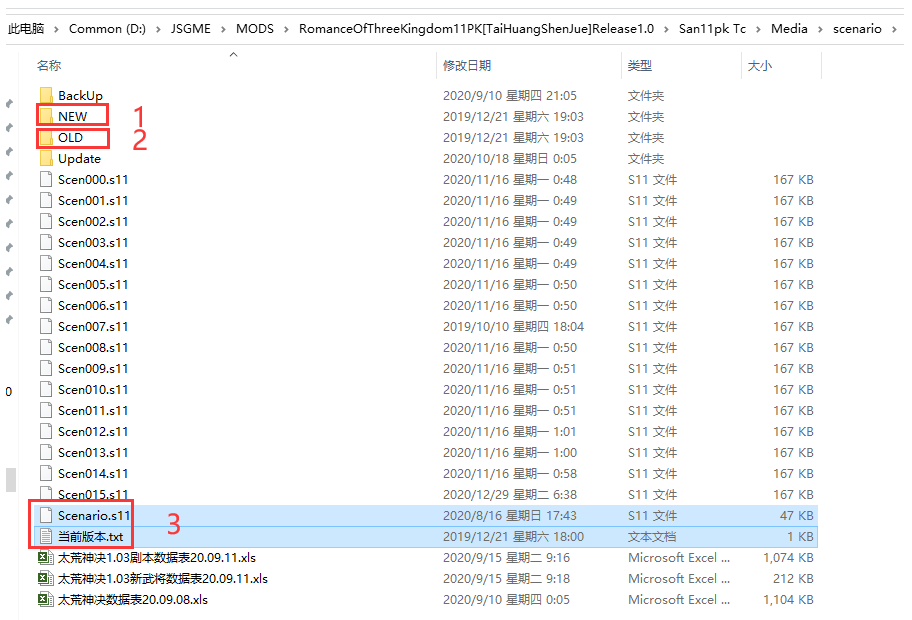The width and height of the screenshot is (912, 620).
Task: Click the text document icon of 当前版本.txt
Action: pyautogui.click(x=46, y=536)
